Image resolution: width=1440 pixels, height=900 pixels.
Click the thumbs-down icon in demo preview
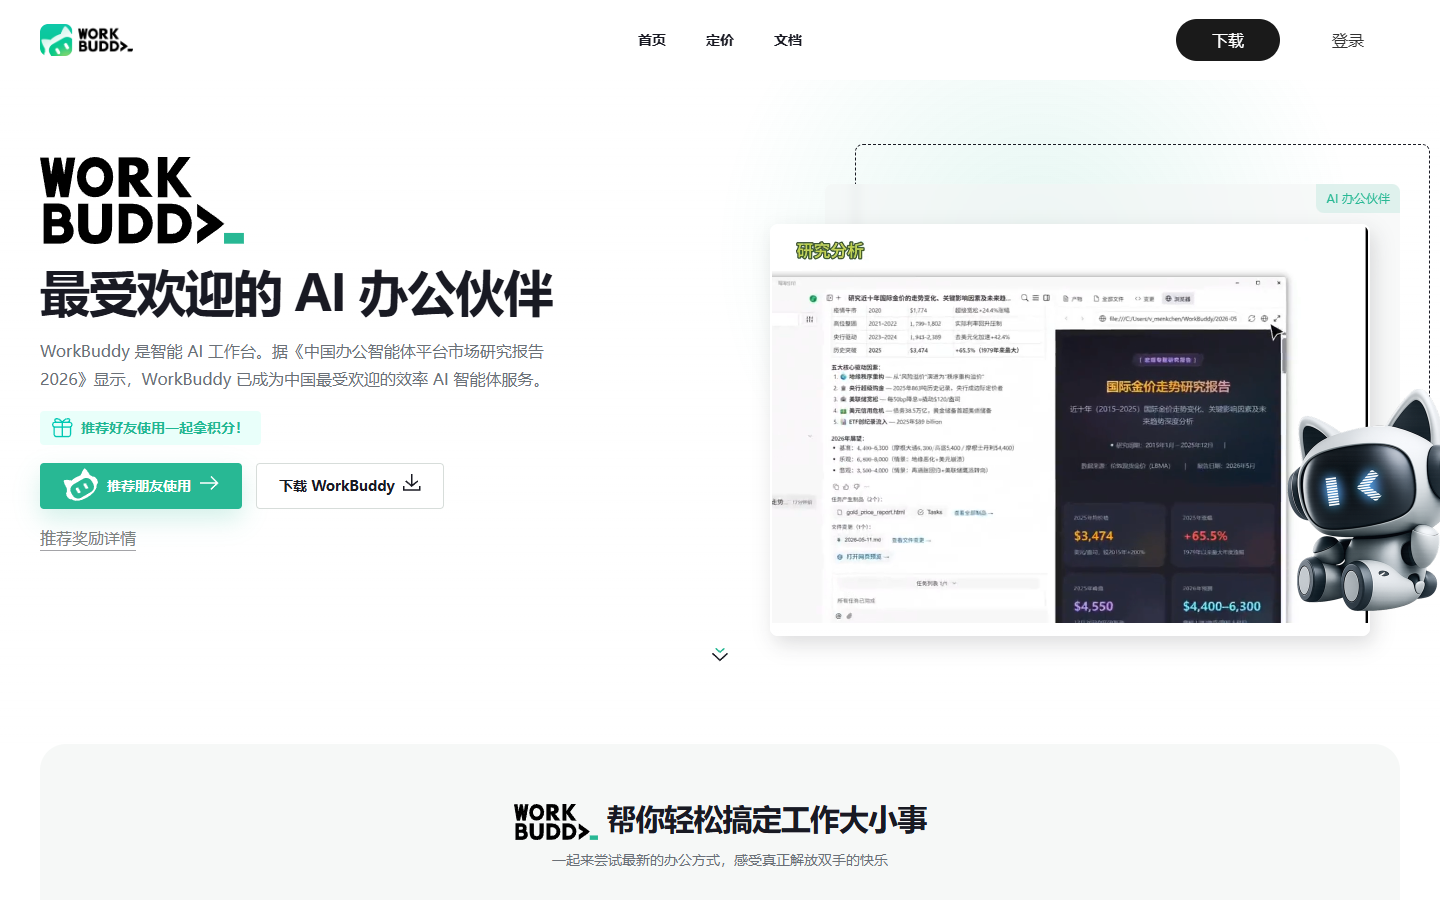(856, 487)
